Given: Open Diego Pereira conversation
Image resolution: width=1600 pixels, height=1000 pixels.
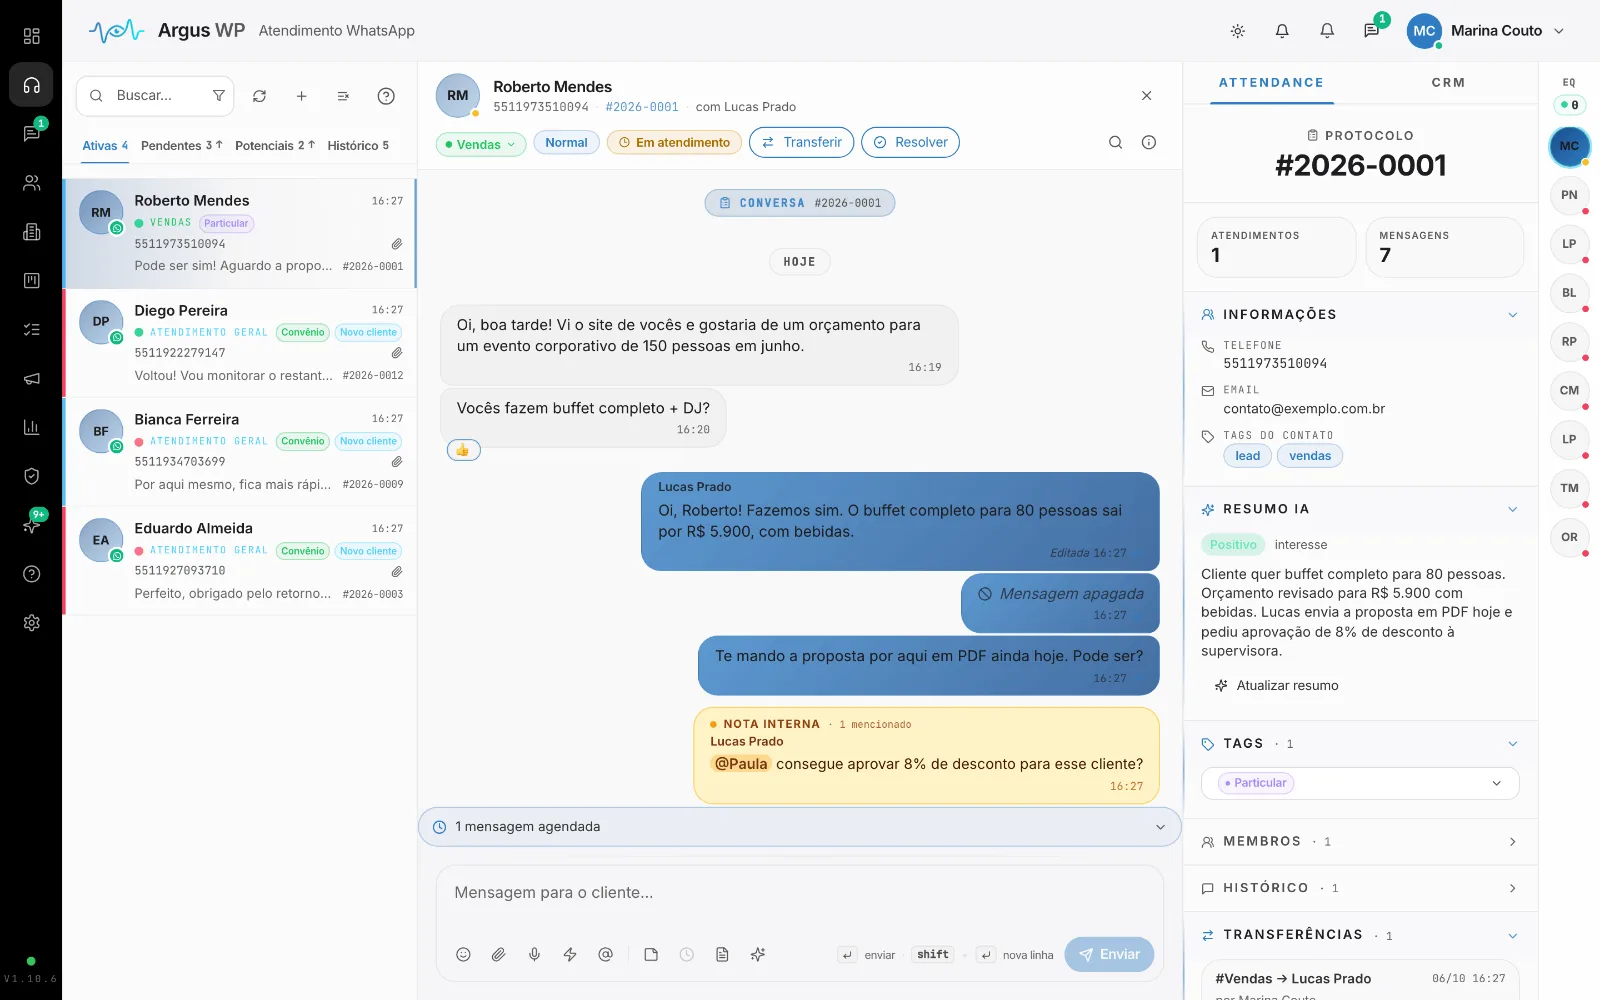Looking at the screenshot, I should tap(240, 342).
